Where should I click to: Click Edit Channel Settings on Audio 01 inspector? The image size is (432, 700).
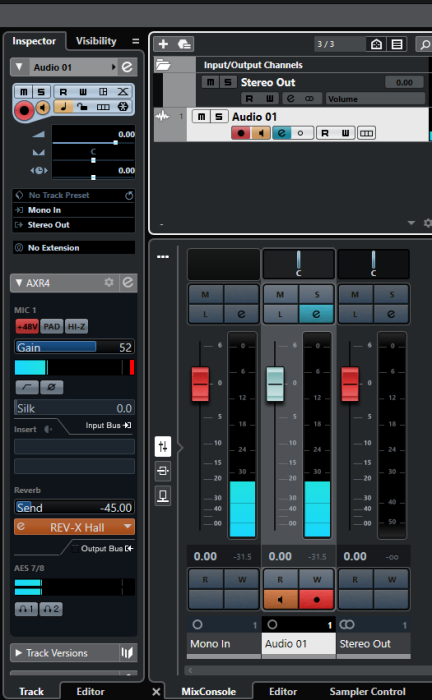[127, 67]
